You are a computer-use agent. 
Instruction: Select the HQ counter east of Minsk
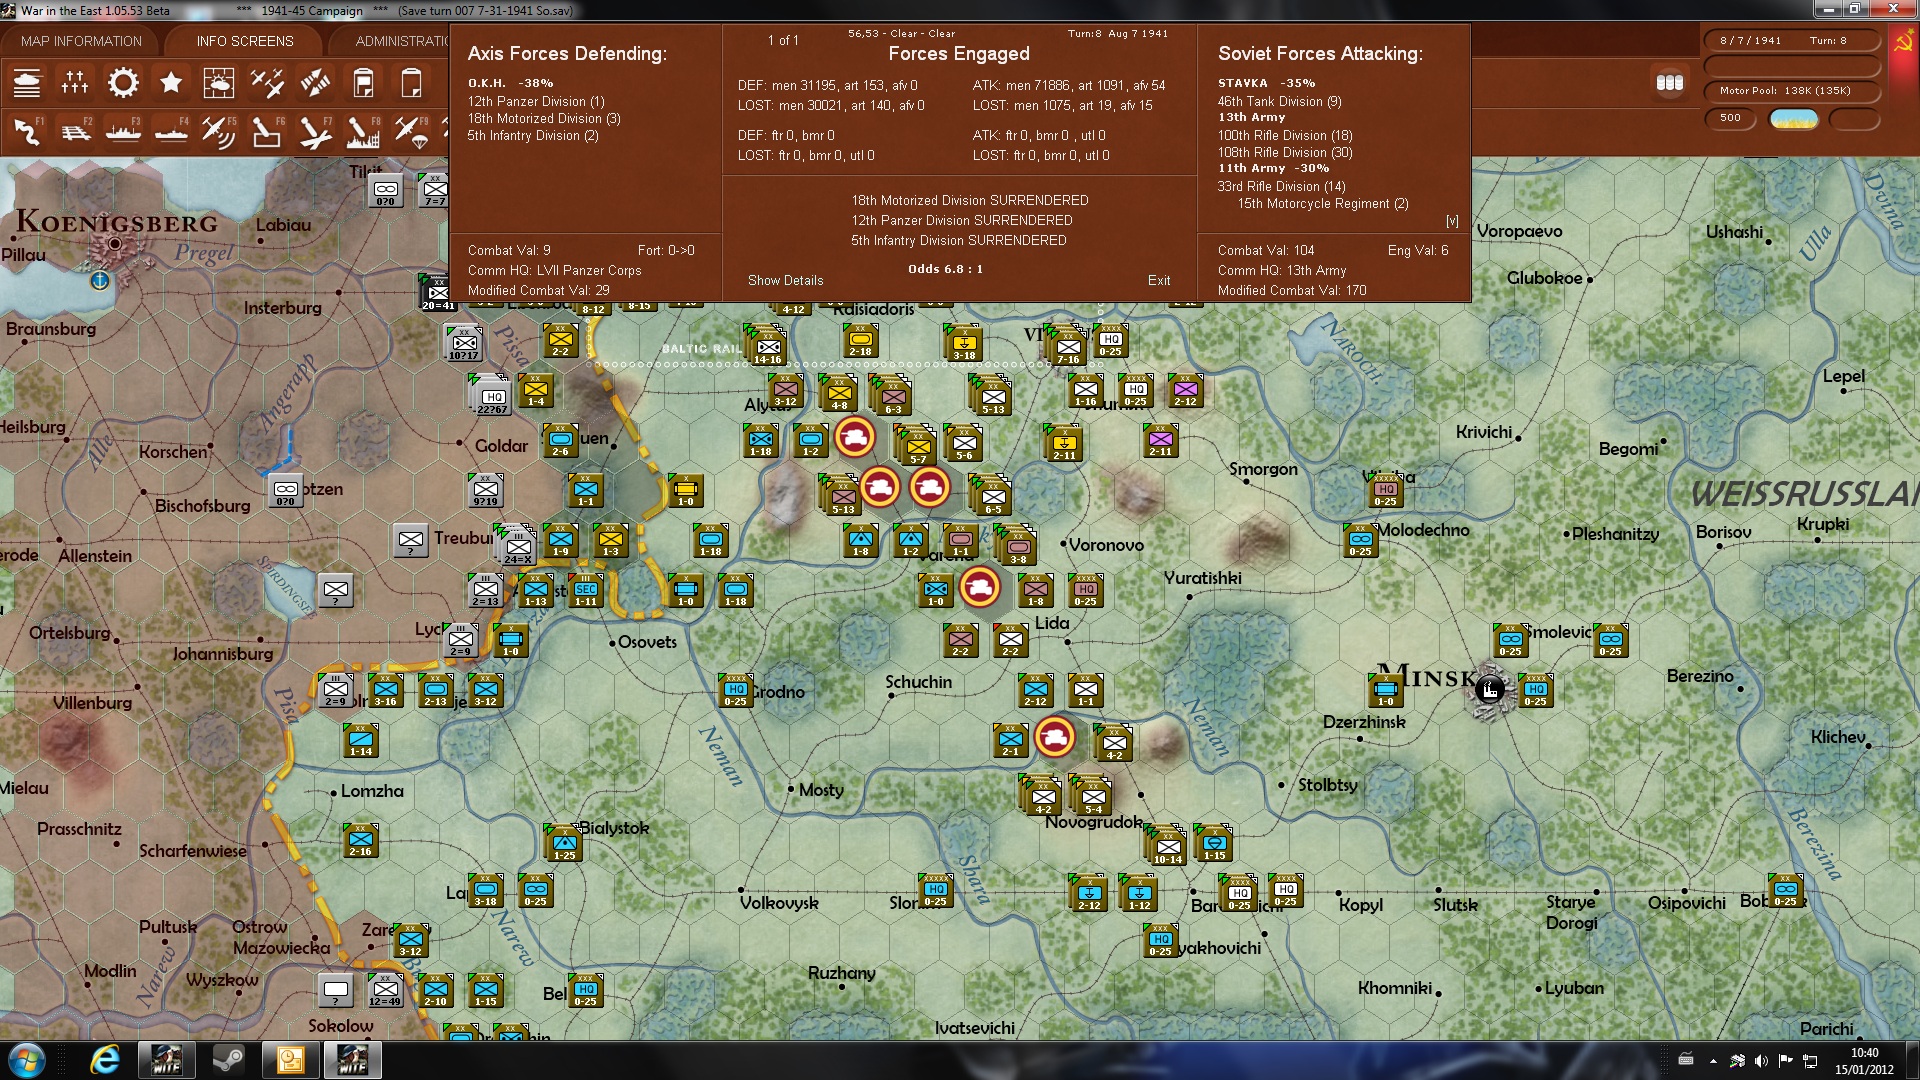pyautogui.click(x=1536, y=690)
